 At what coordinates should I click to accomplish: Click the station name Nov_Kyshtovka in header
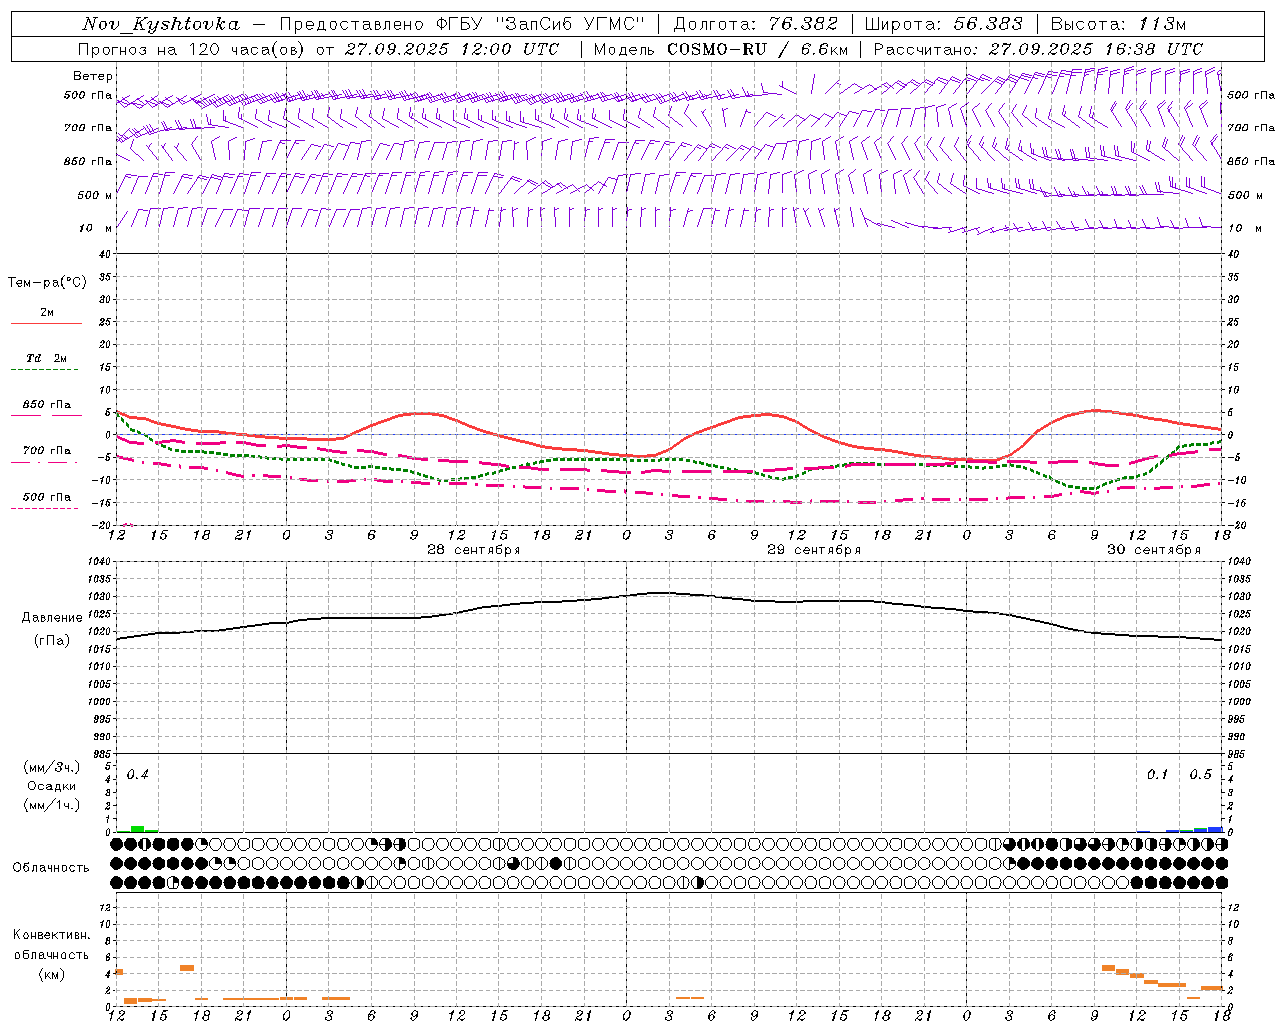point(161,24)
